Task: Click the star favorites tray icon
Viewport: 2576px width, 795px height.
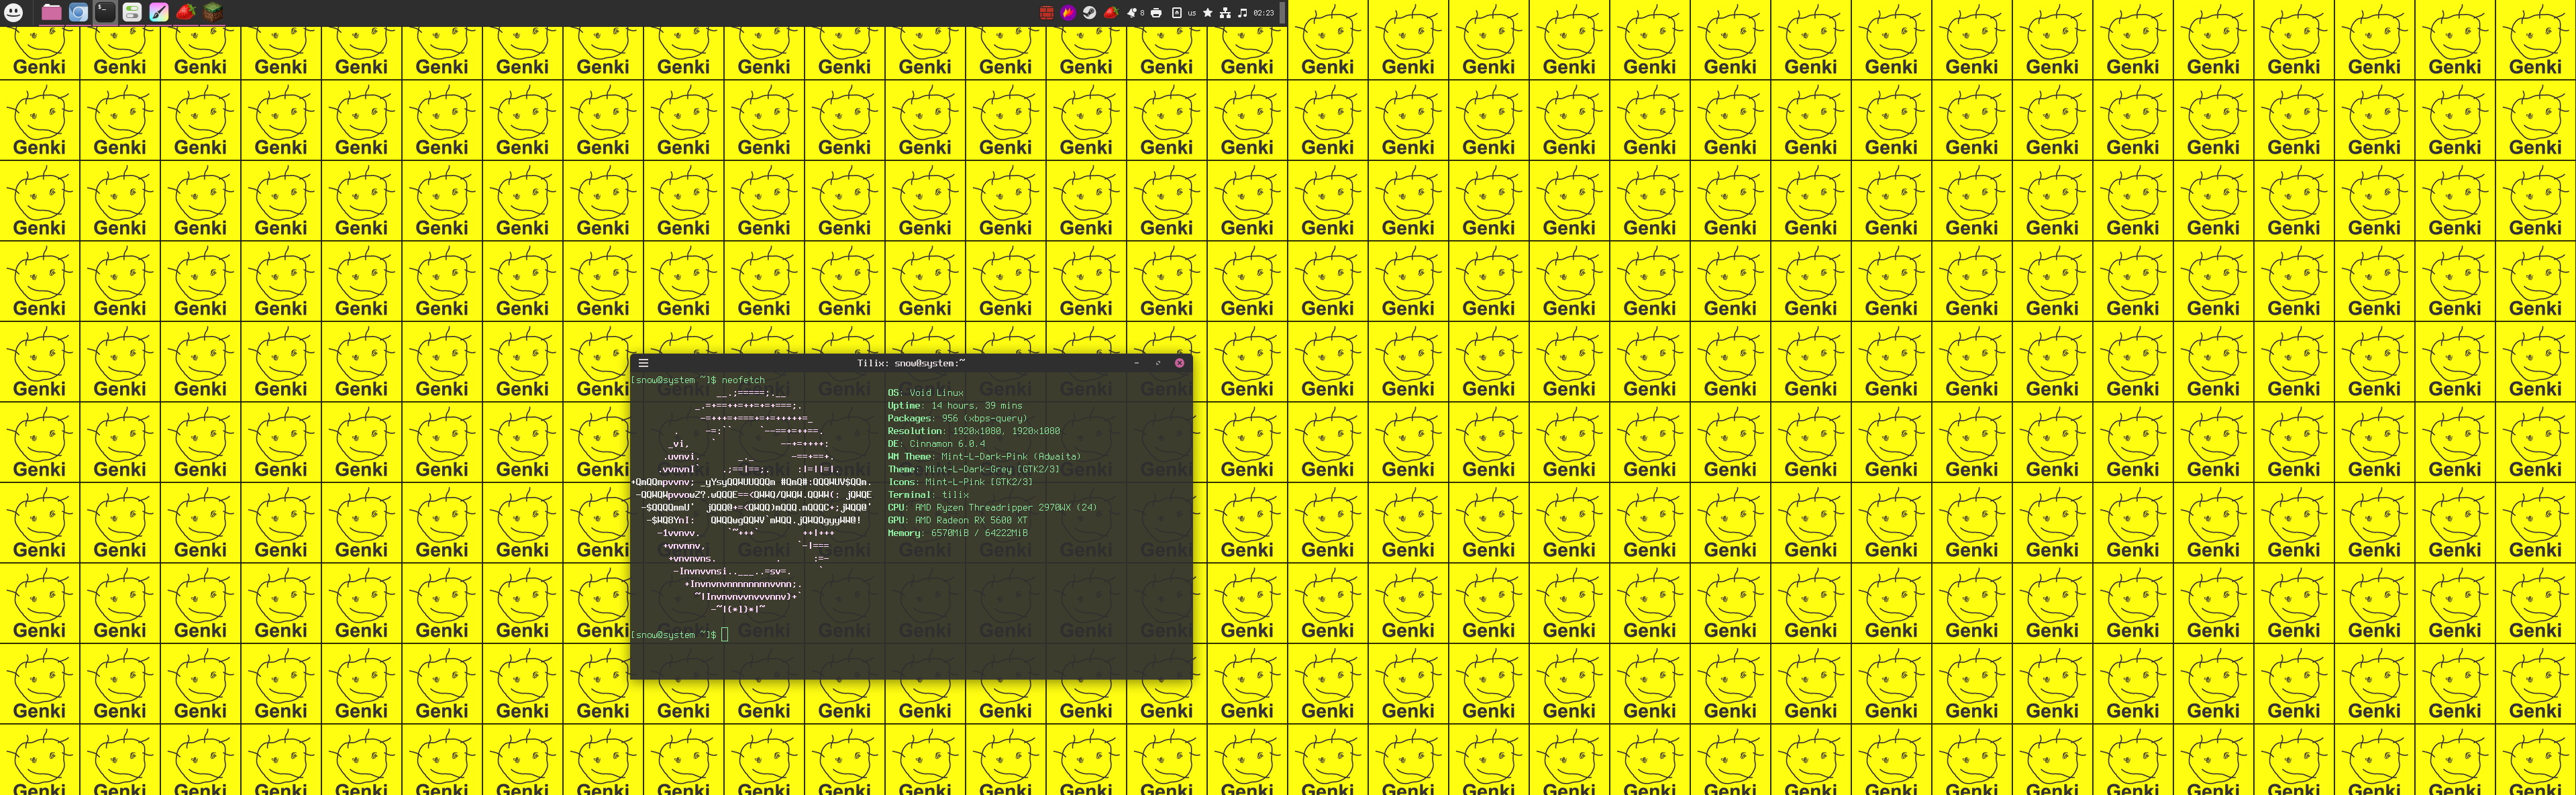Action: (1208, 13)
